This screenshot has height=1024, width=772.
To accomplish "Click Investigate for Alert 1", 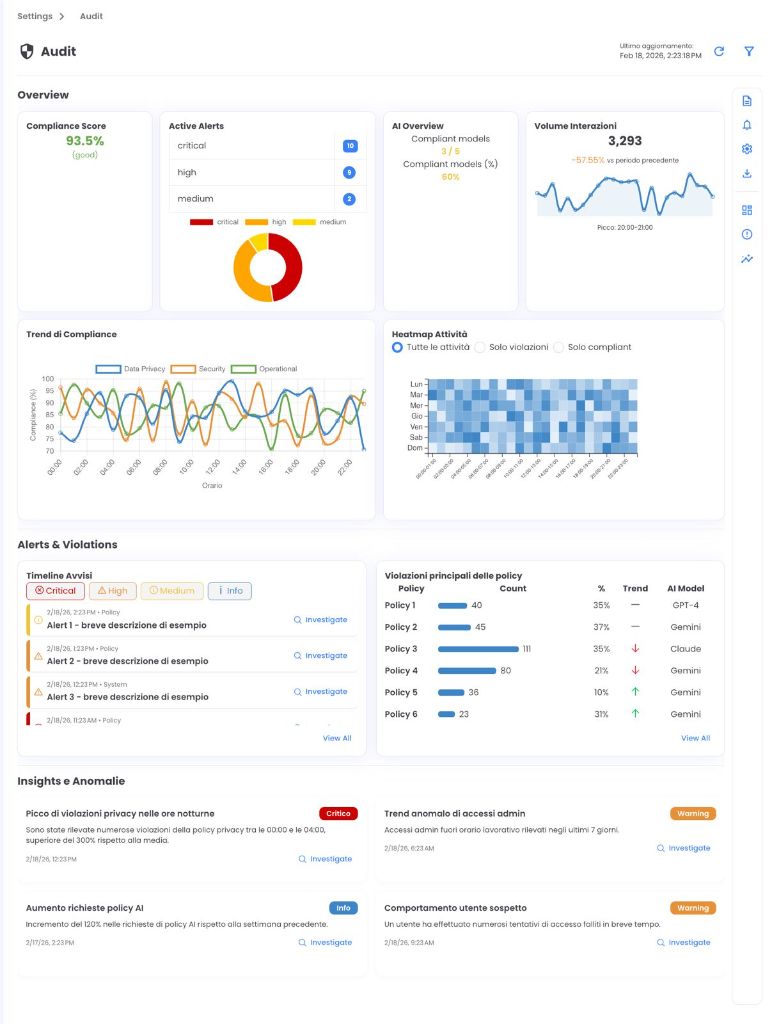I will point(321,620).
